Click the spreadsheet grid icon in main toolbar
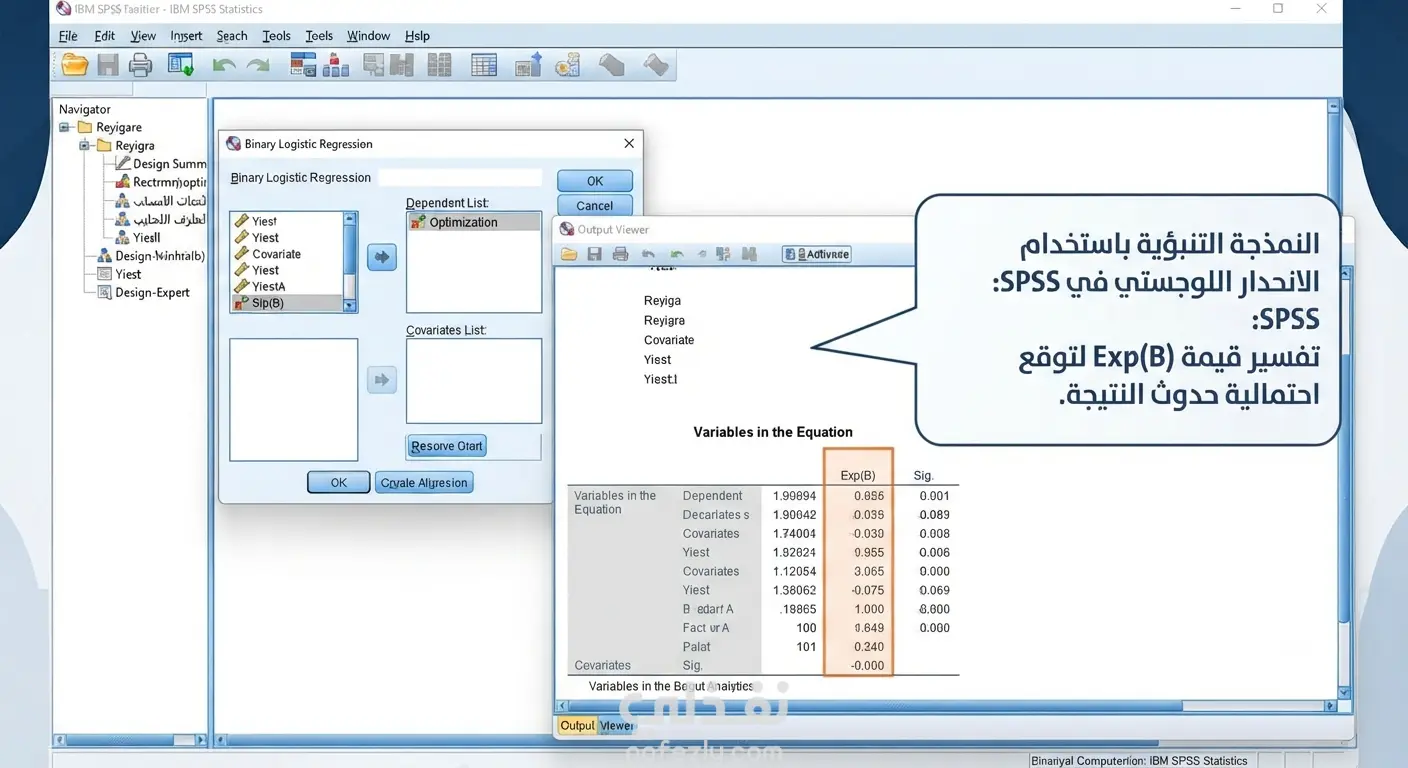 pyautogui.click(x=484, y=66)
